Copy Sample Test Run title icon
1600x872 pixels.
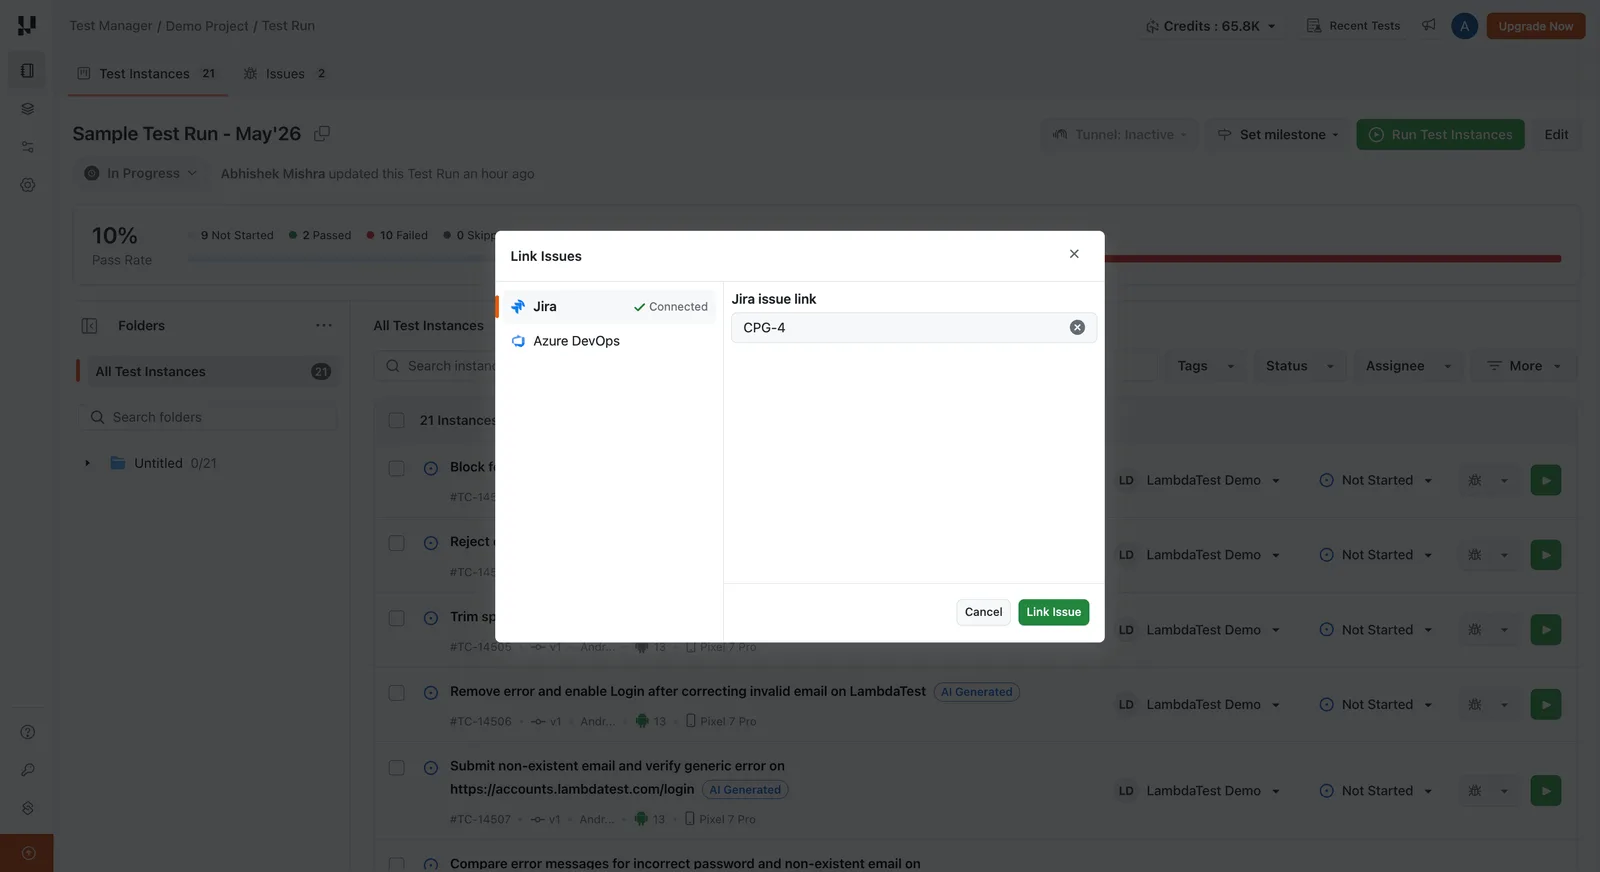pyautogui.click(x=322, y=133)
